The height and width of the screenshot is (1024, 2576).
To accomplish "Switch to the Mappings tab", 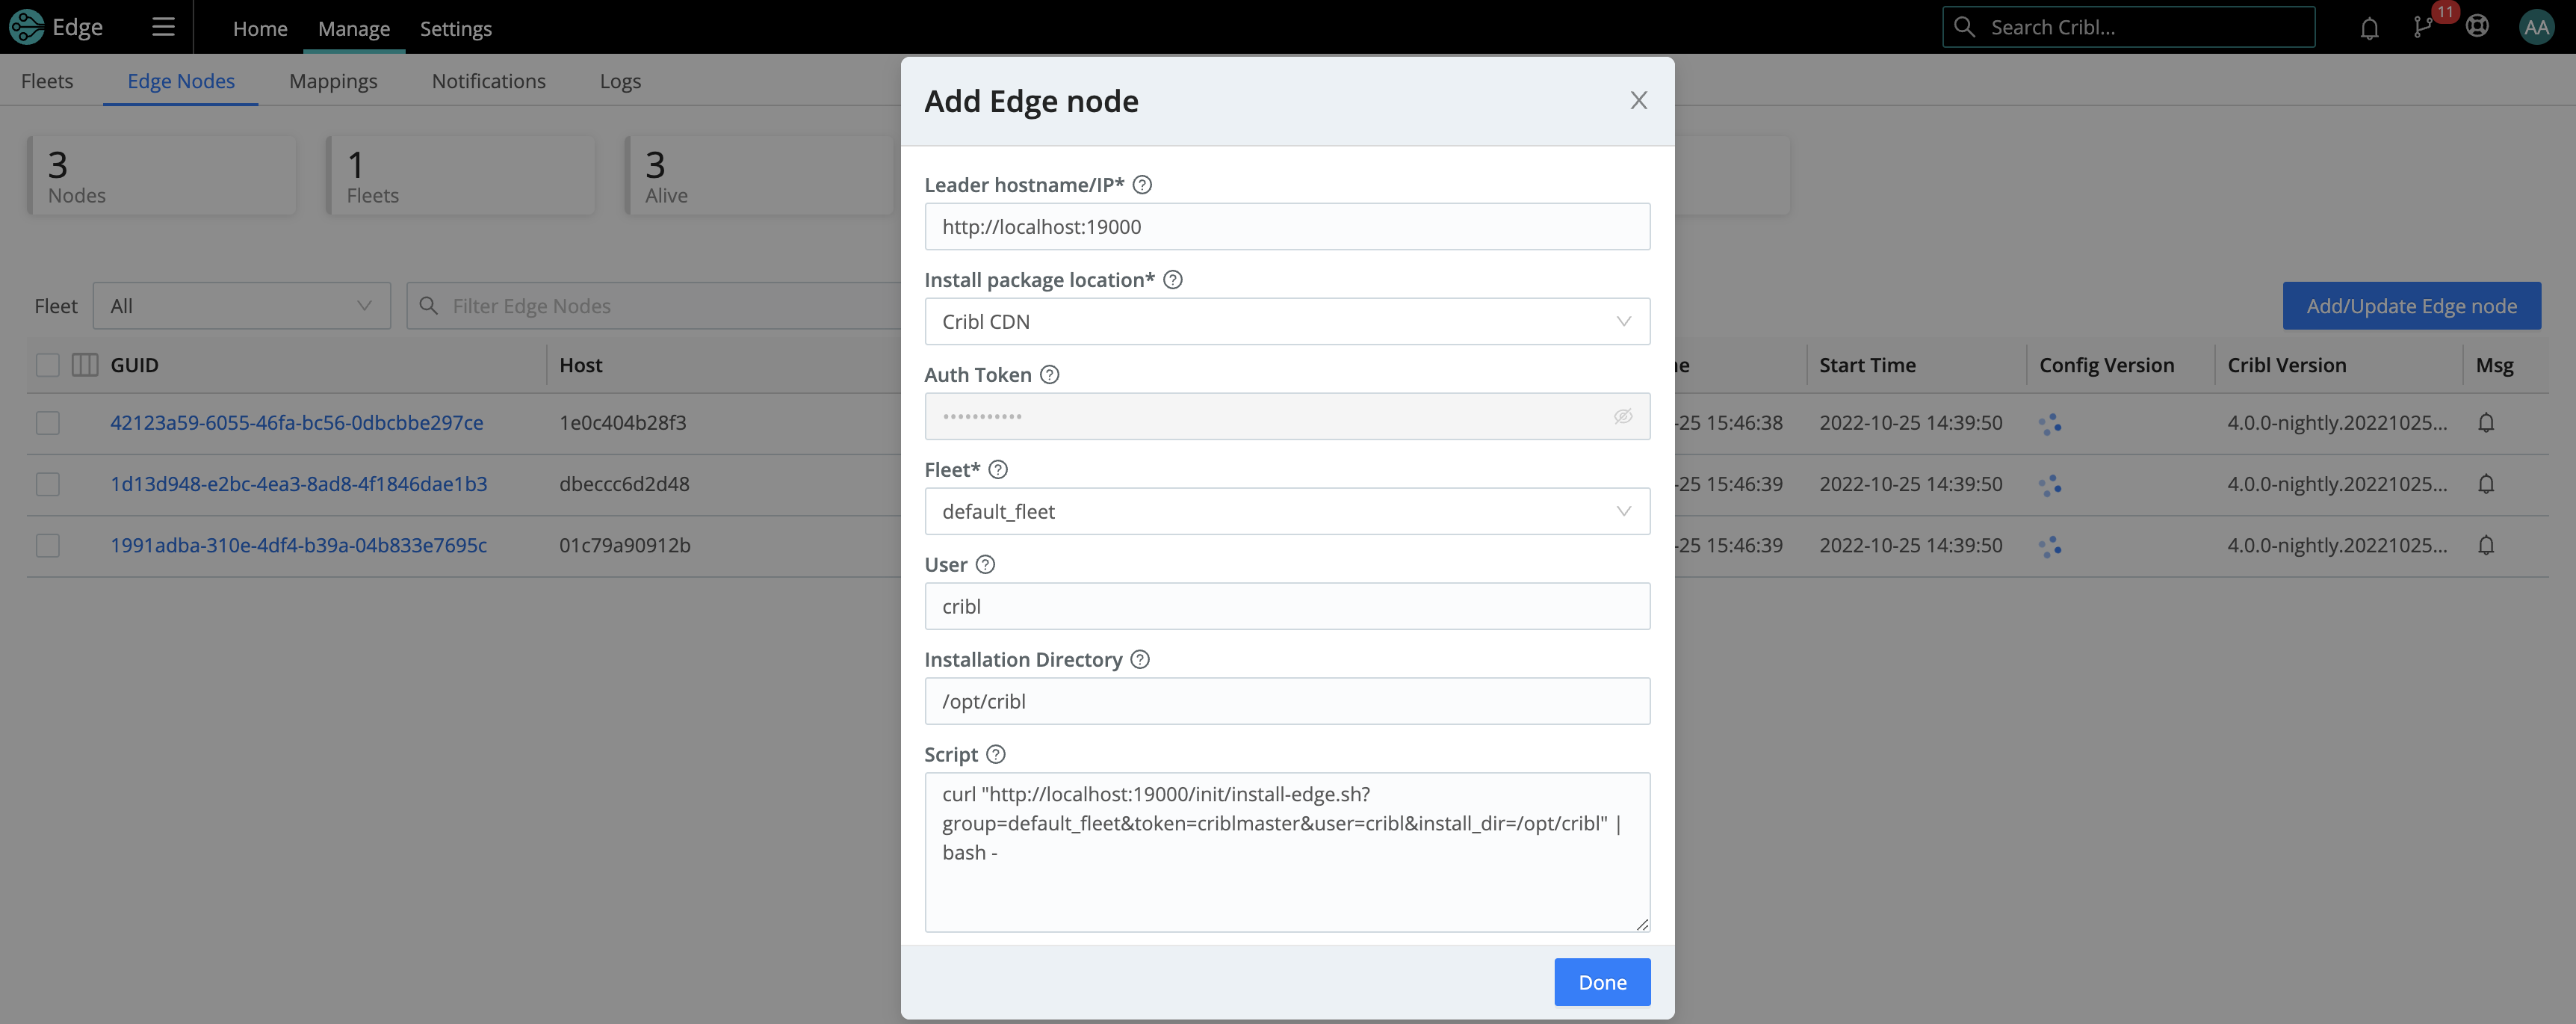I will pos(333,81).
